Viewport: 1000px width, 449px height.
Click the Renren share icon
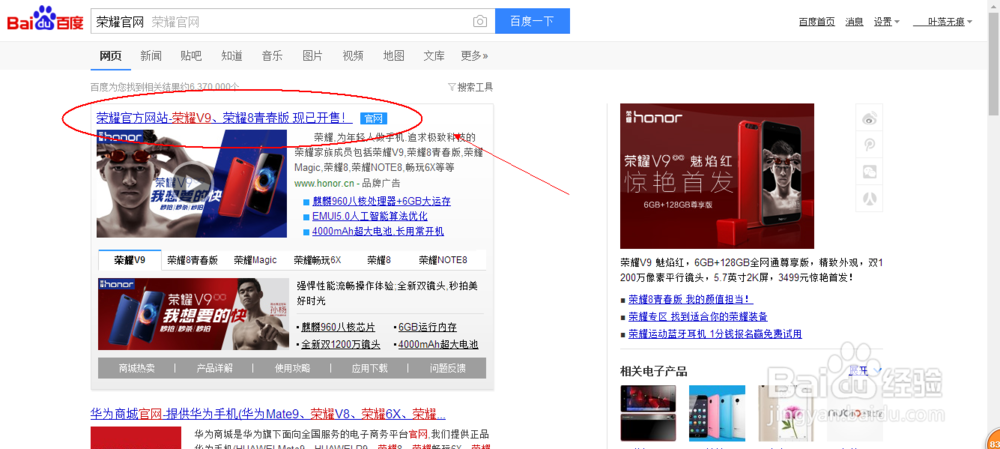point(869,198)
